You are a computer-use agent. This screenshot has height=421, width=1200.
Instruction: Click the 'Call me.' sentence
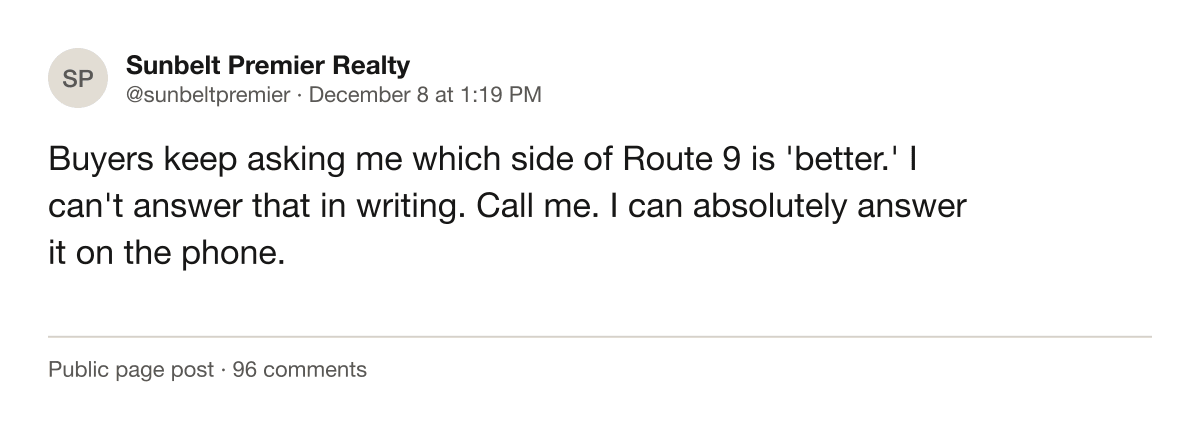pos(540,206)
